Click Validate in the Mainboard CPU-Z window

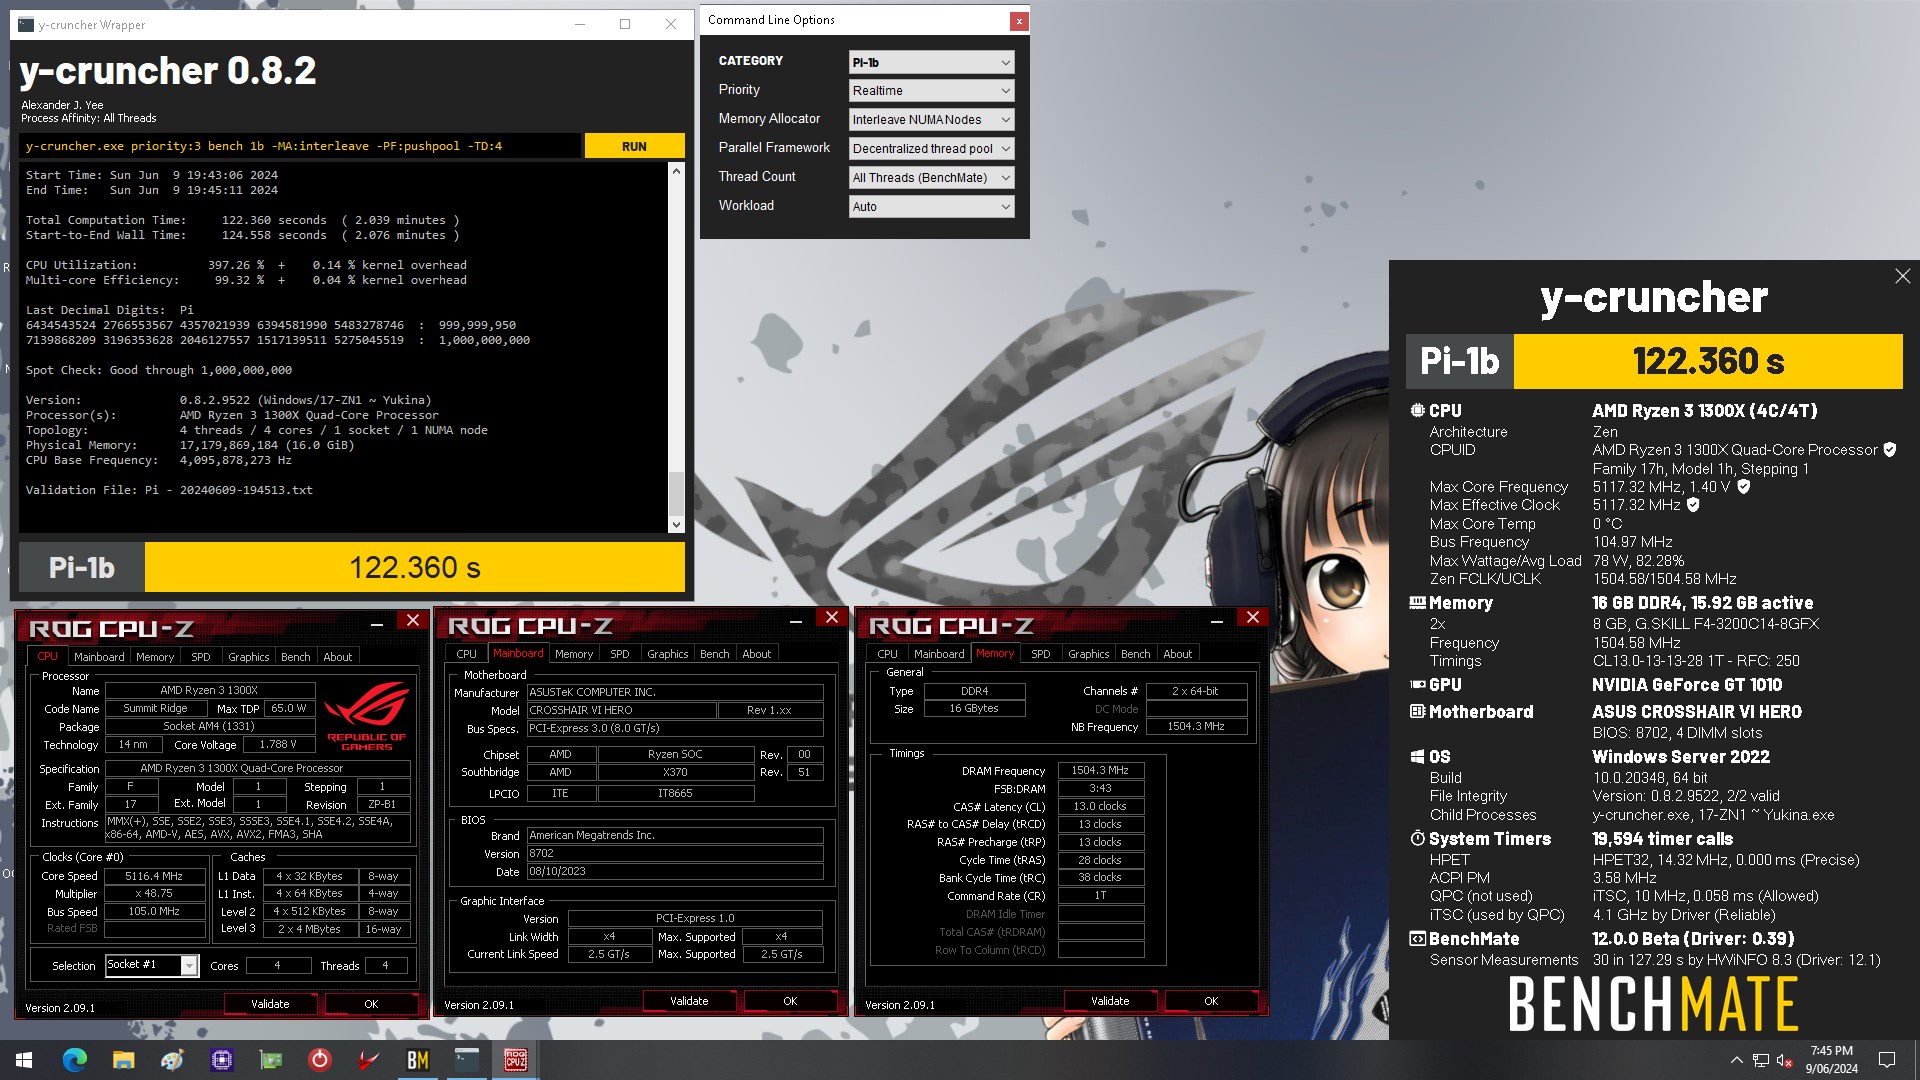click(x=689, y=1001)
